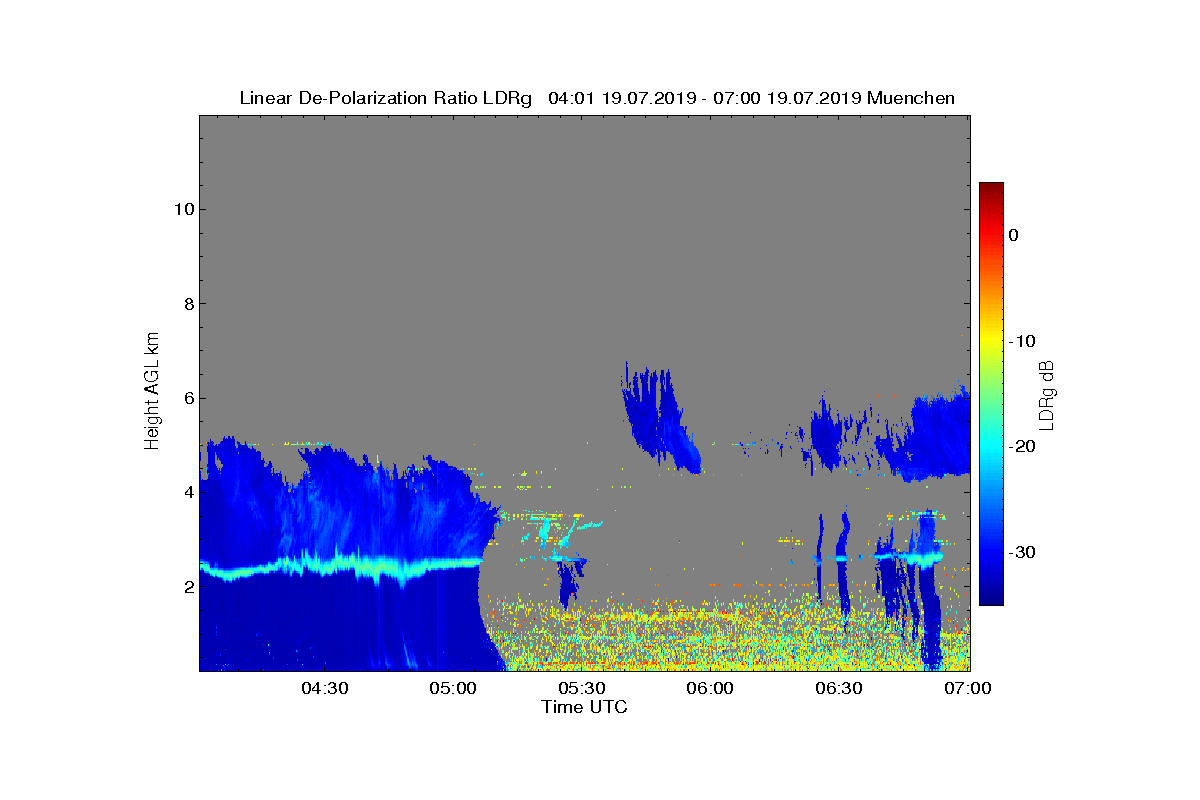Image resolution: width=1200 pixels, height=800 pixels.
Task: Click the cloud layer near 5 km at 07:00
Action: coord(935,435)
